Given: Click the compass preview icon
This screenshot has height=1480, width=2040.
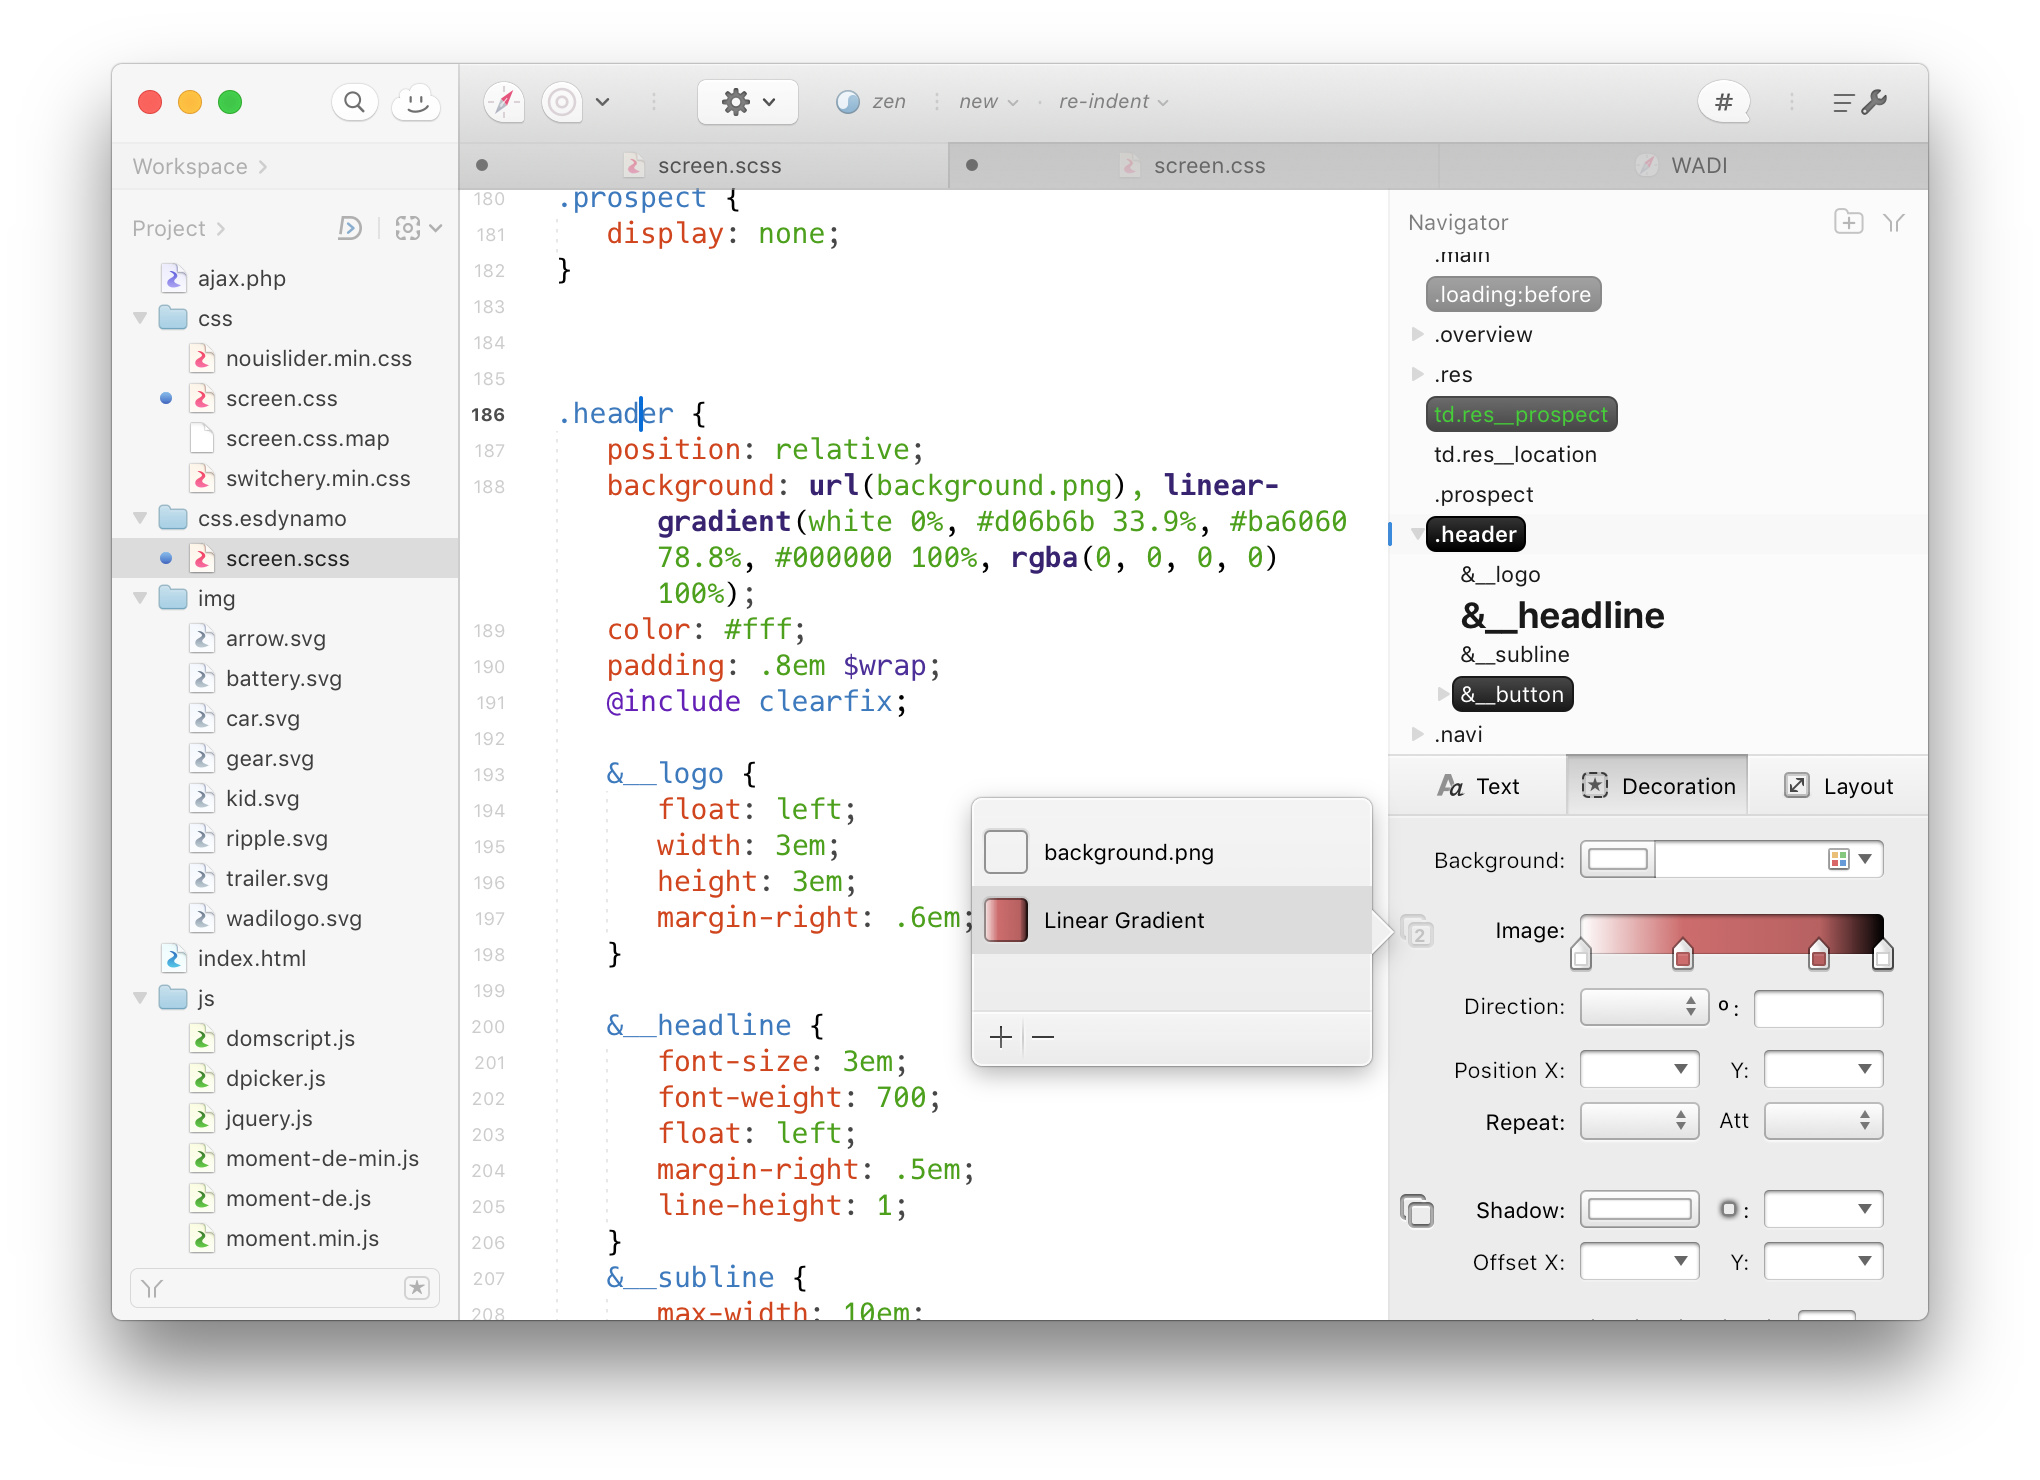Looking at the screenshot, I should tap(504, 102).
